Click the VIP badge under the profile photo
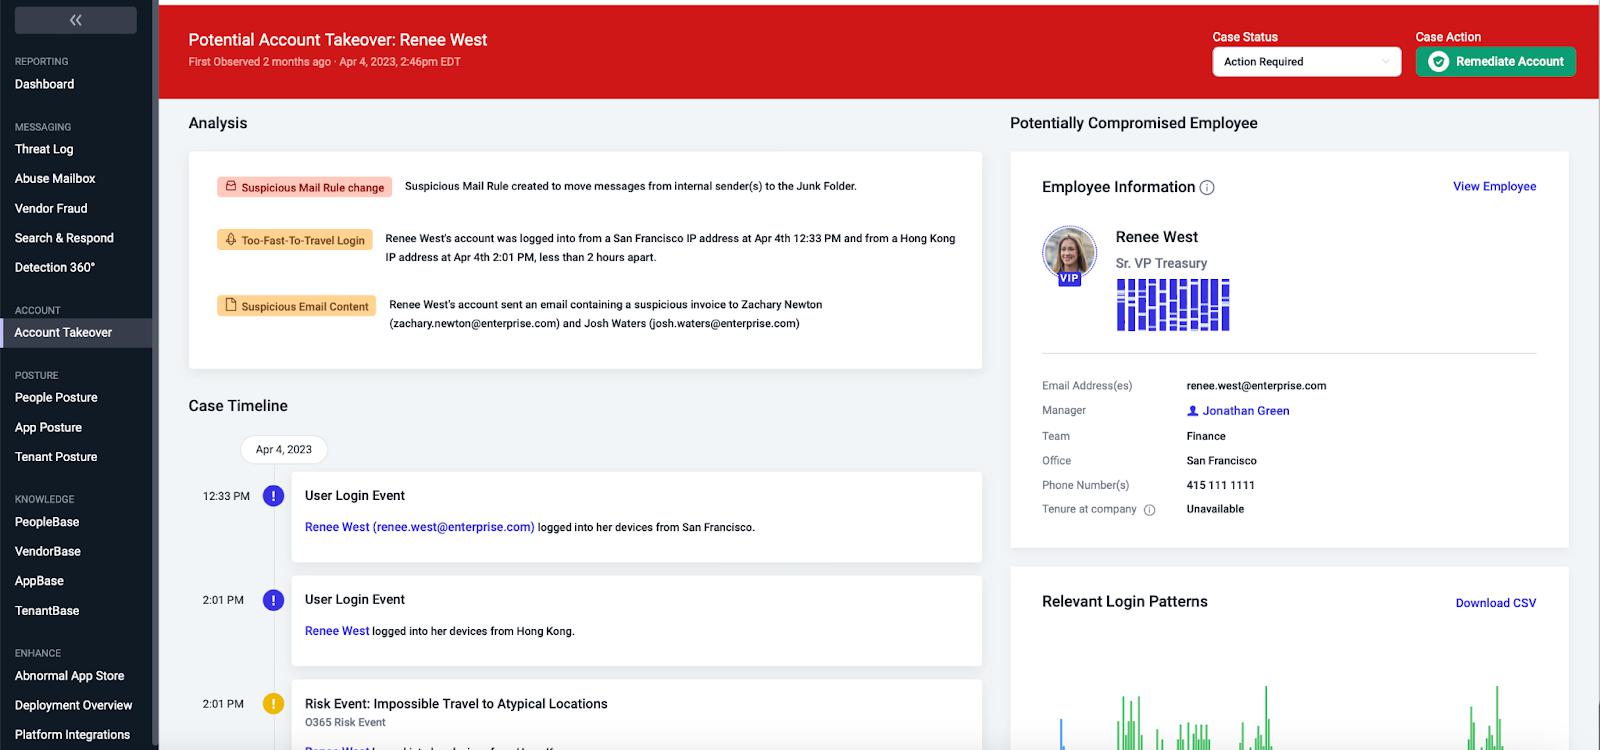 [1069, 279]
